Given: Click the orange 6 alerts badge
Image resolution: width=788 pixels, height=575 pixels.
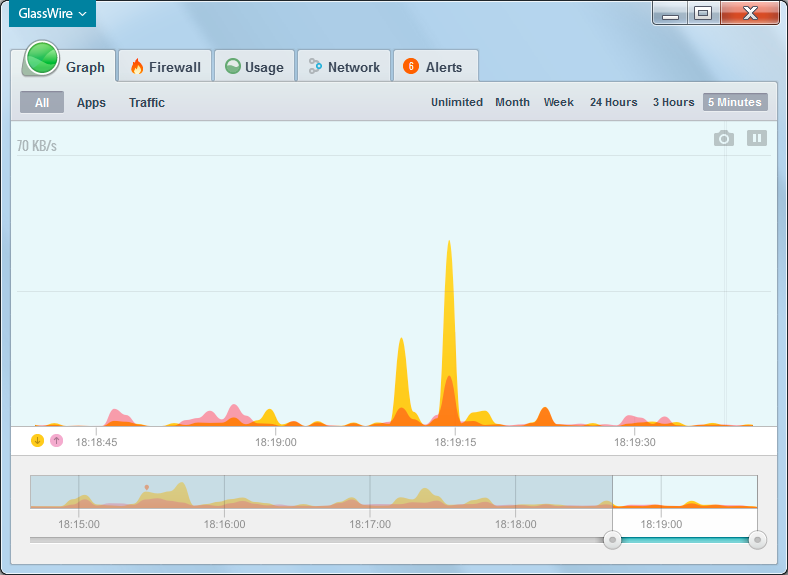Looking at the screenshot, I should (x=411, y=66).
